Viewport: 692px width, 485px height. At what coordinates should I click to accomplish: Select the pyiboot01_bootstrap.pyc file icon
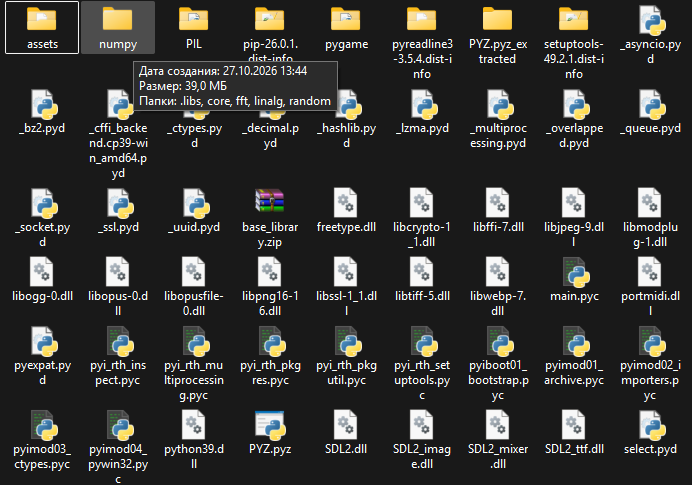click(500, 341)
